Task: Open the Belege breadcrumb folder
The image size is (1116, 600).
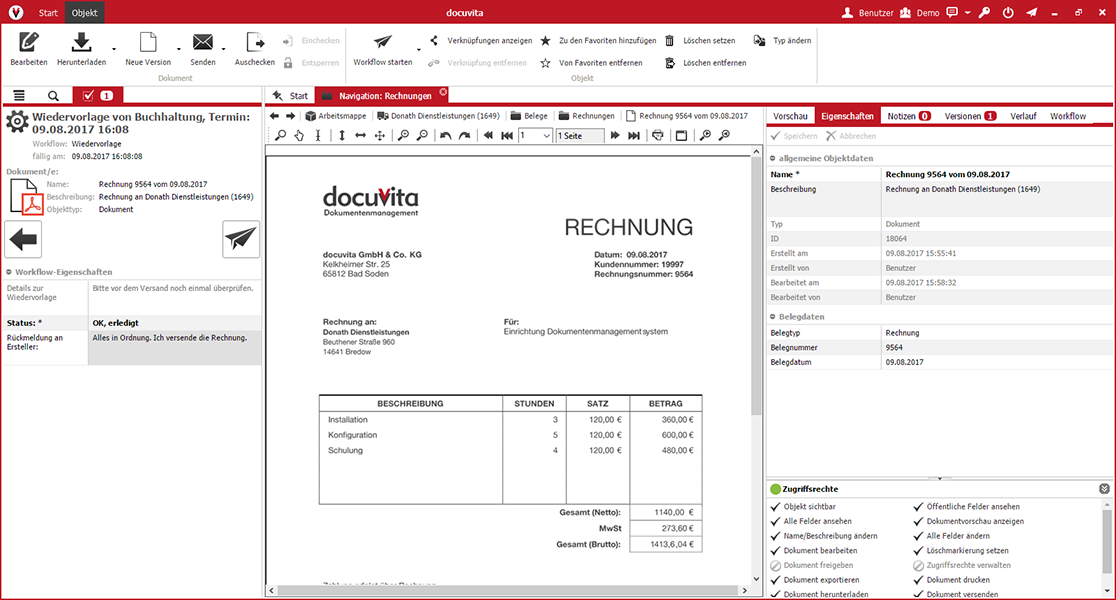Action: pyautogui.click(x=530, y=115)
